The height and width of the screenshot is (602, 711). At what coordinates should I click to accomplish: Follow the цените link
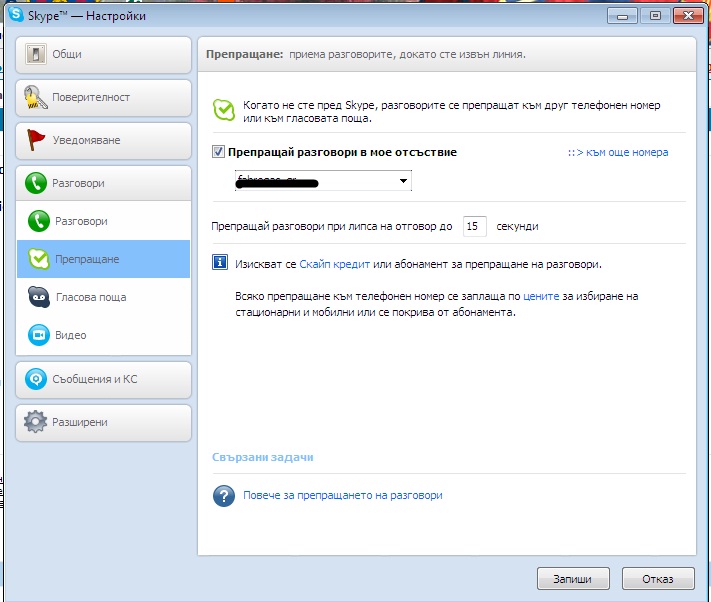(x=541, y=296)
